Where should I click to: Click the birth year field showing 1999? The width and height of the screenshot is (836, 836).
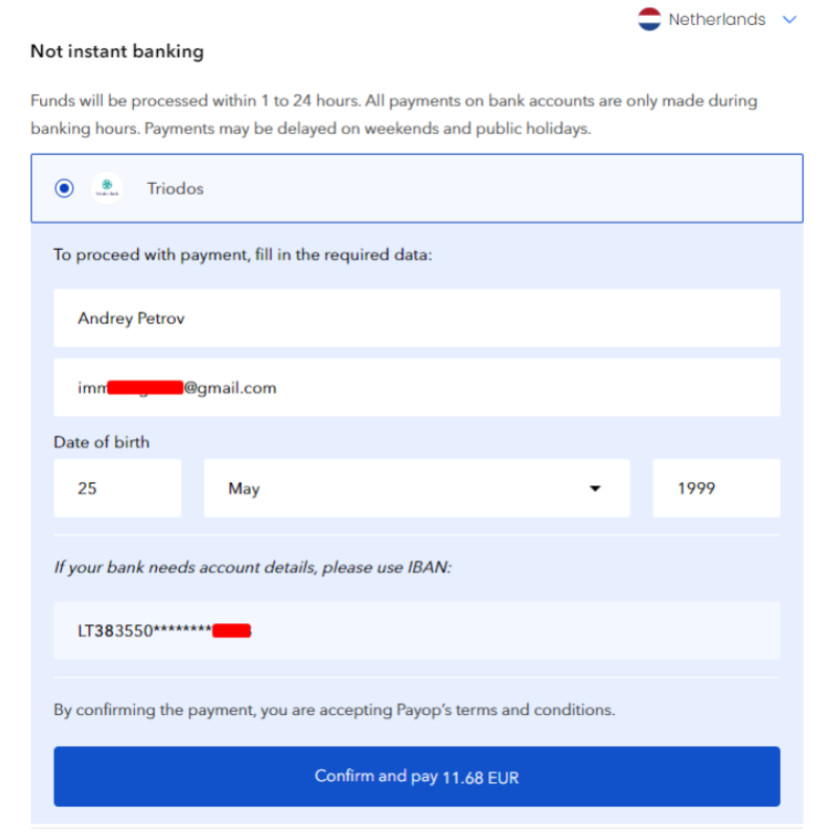717,488
